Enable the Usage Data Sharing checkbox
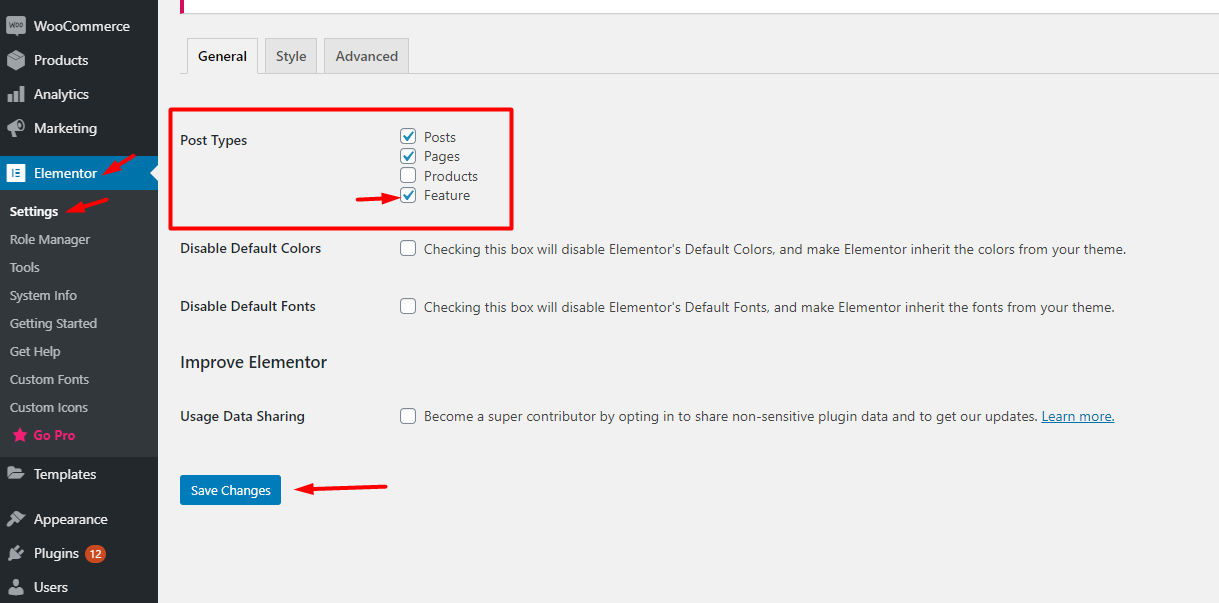1219x603 pixels. (408, 416)
